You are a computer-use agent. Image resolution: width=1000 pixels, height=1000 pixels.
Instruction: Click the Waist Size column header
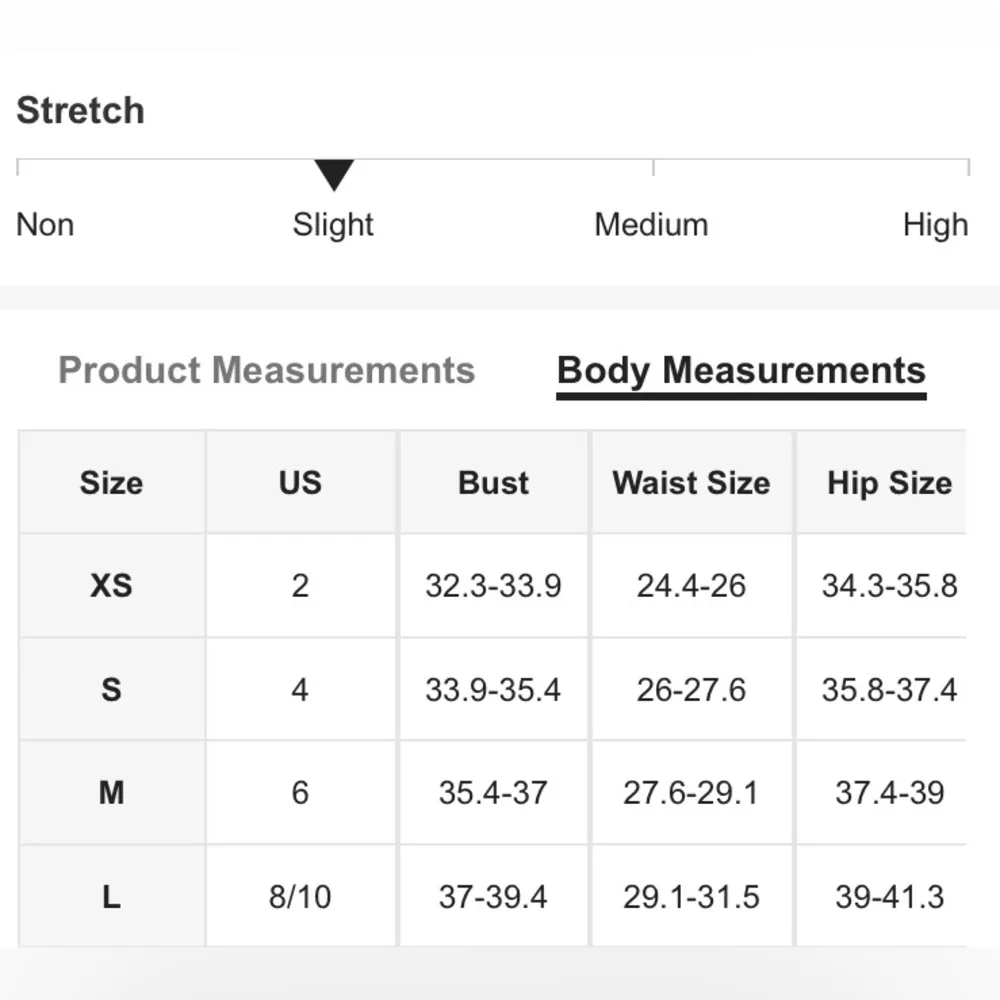pyautogui.click(x=691, y=483)
